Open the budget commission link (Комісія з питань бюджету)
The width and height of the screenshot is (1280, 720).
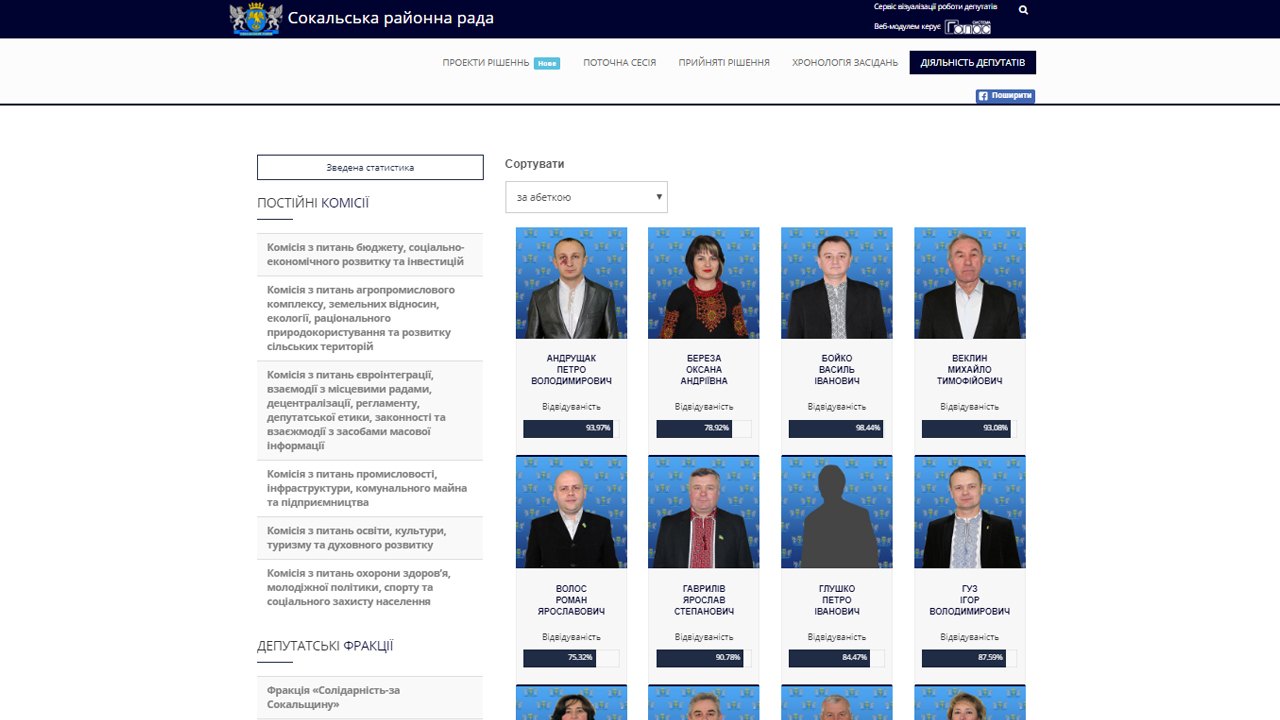pyautogui.click(x=365, y=254)
